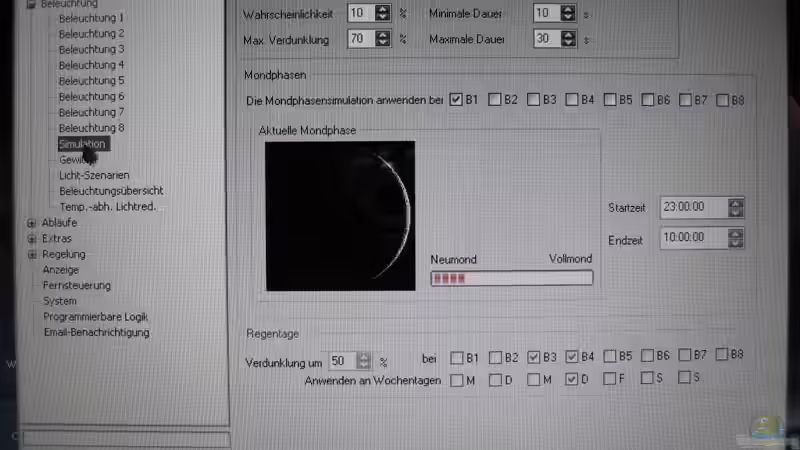Expand the Regelung tree node
This screenshot has width=800, height=450.
[x=32, y=254]
